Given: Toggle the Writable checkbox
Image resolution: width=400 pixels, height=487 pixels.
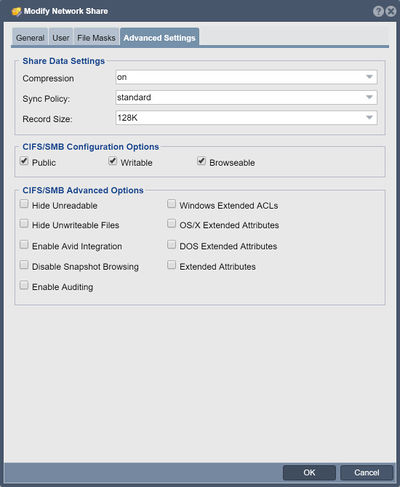Looking at the screenshot, I should pos(113,161).
